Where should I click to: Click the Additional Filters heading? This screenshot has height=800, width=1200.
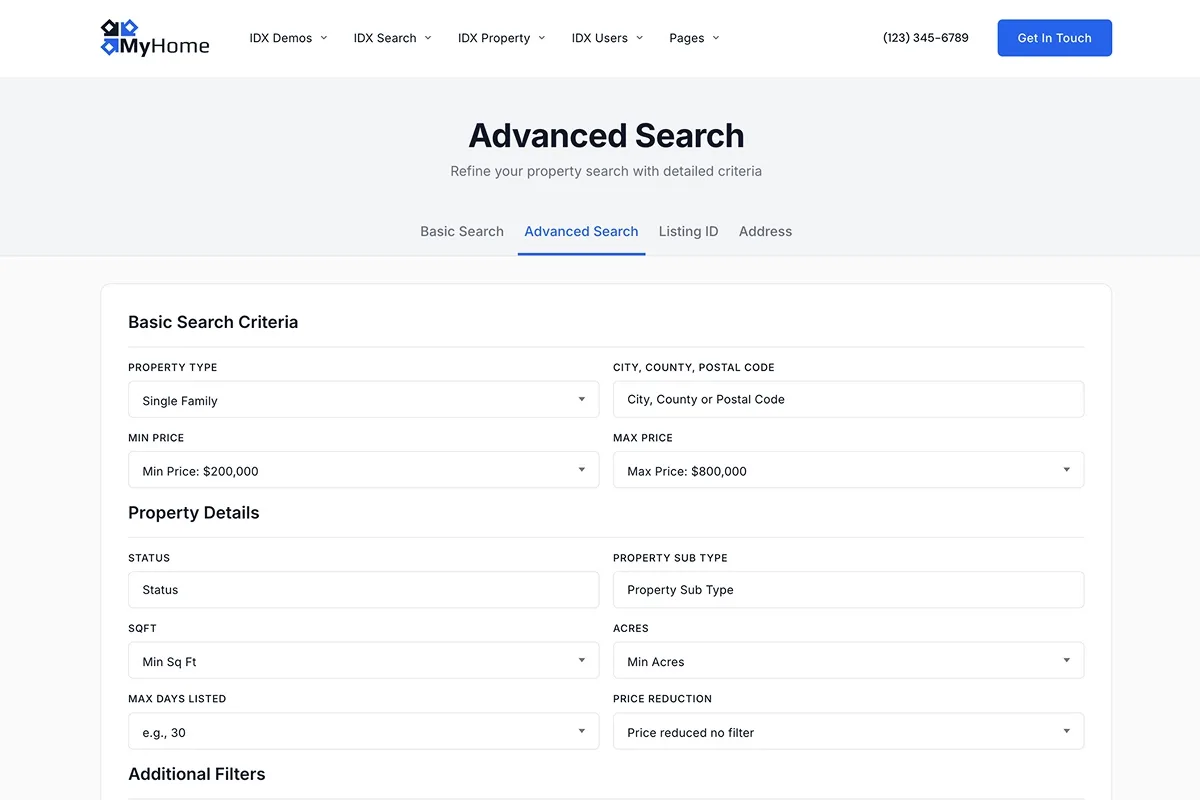coord(197,774)
